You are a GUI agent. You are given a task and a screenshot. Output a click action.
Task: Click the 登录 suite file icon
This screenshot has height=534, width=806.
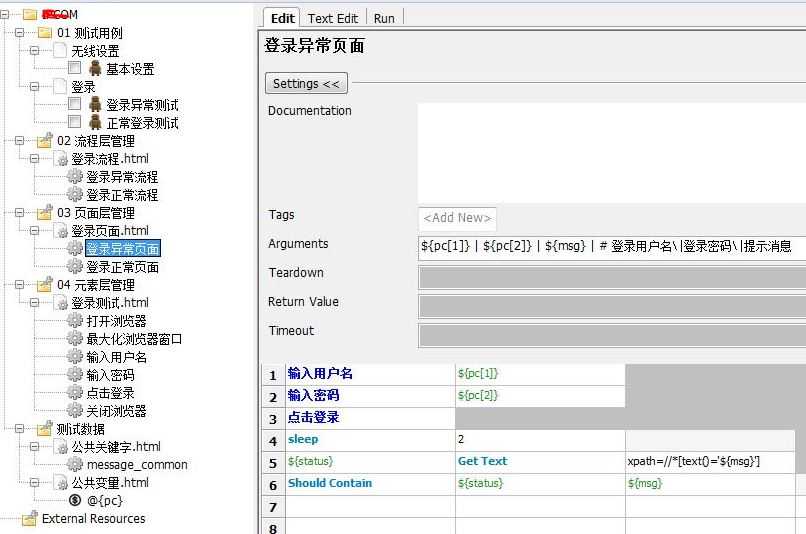tap(60, 86)
